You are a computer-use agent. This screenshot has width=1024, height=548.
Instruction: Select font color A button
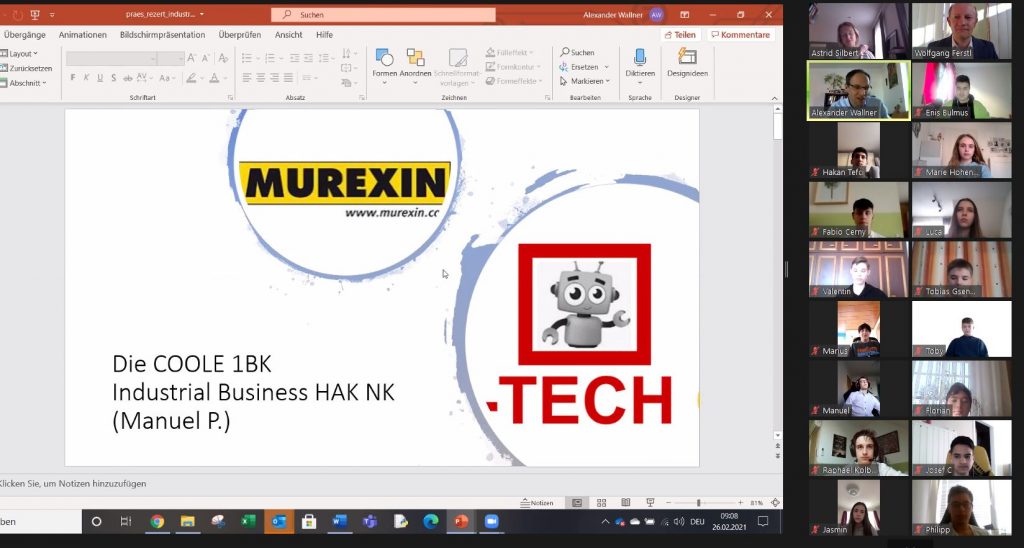pos(214,78)
